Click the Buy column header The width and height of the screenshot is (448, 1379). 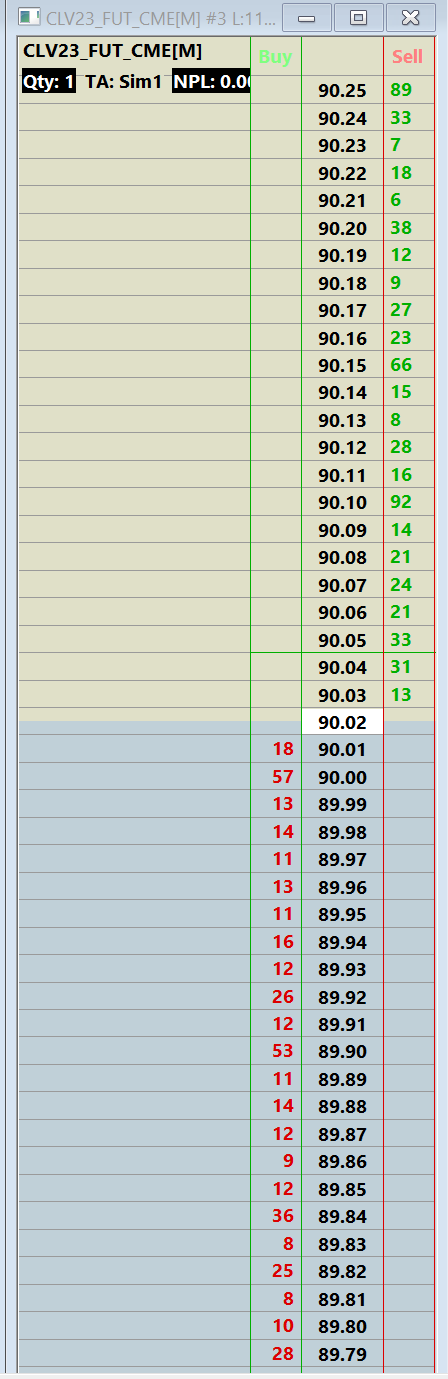275,57
